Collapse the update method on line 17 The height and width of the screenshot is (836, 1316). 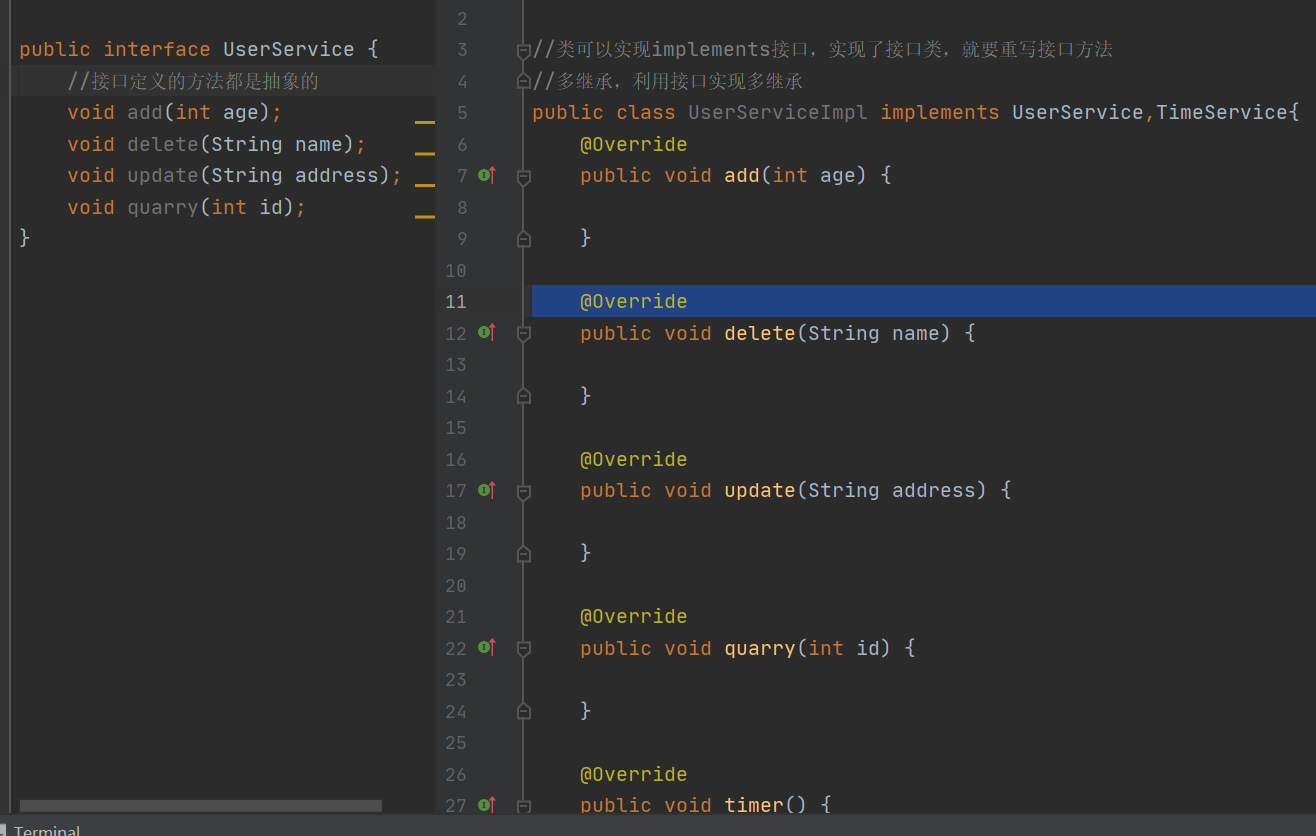click(523, 491)
